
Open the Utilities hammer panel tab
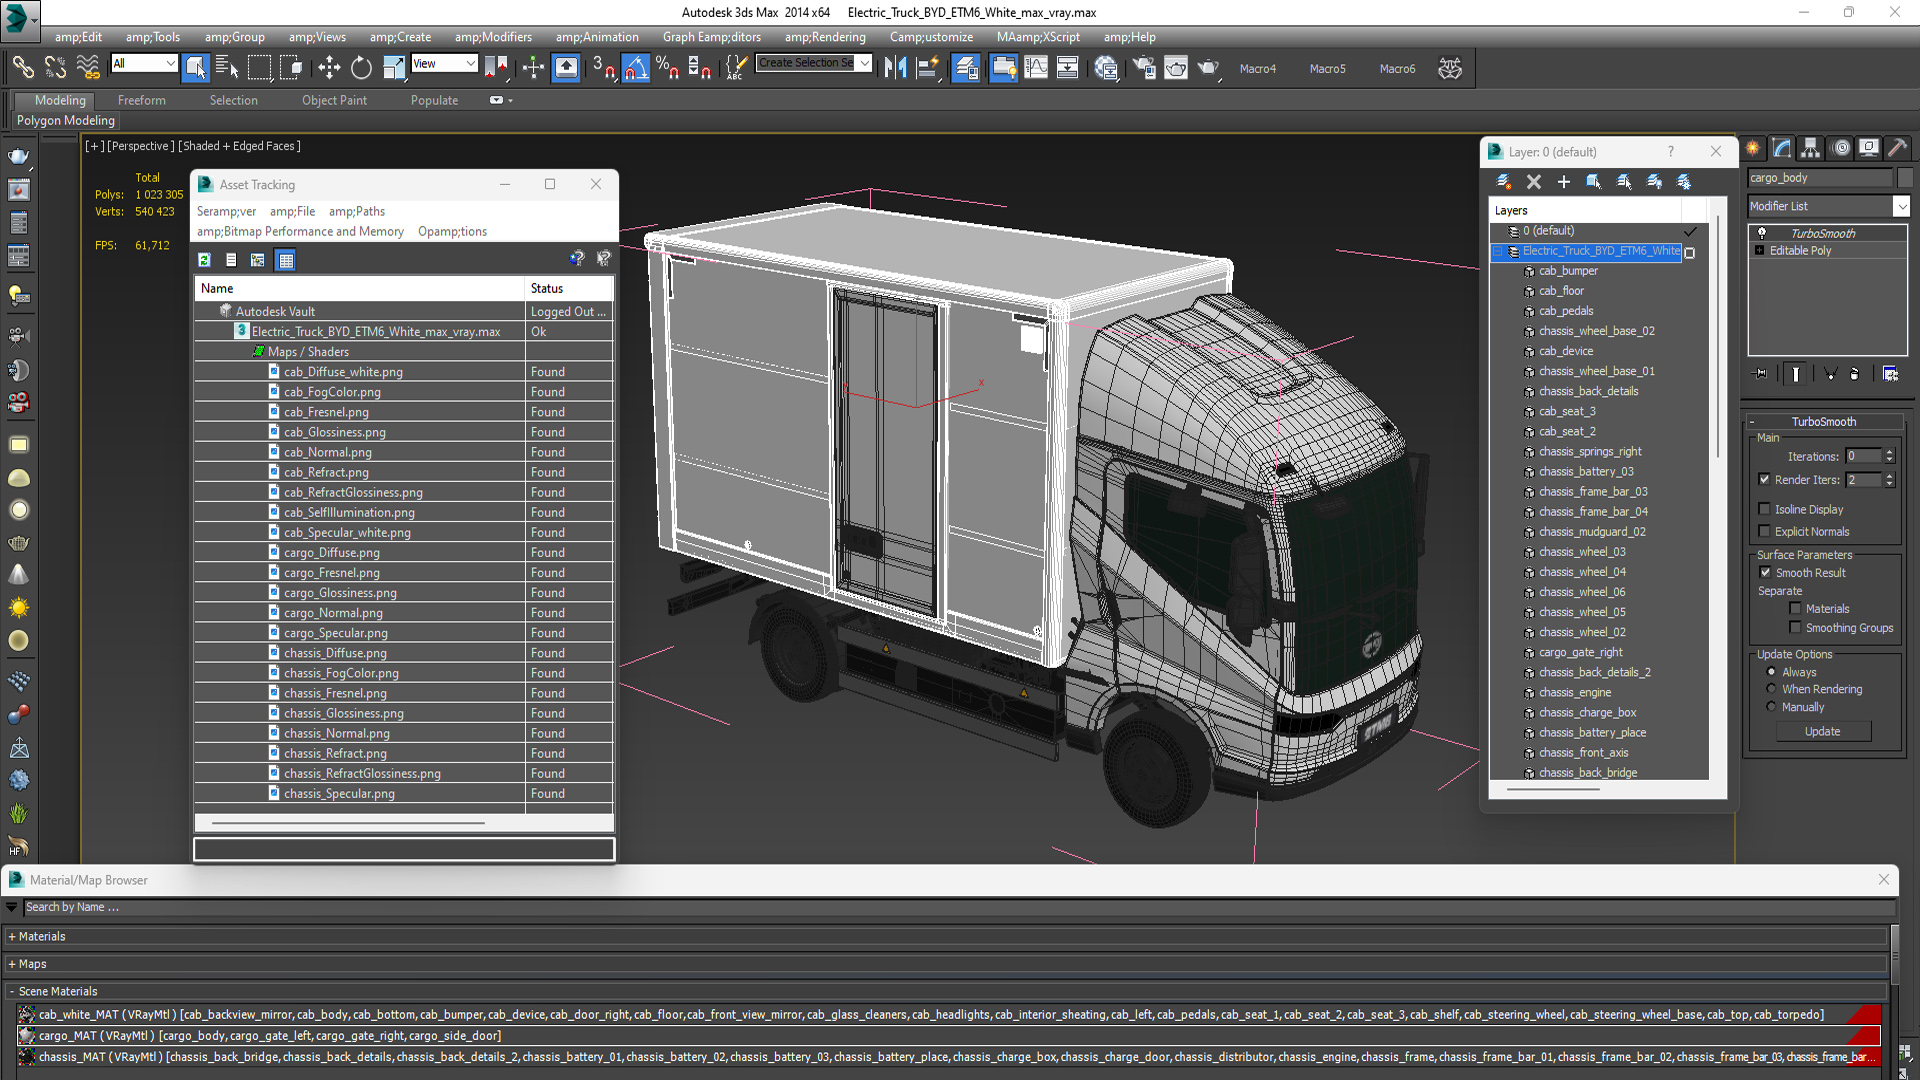[x=1897, y=148]
